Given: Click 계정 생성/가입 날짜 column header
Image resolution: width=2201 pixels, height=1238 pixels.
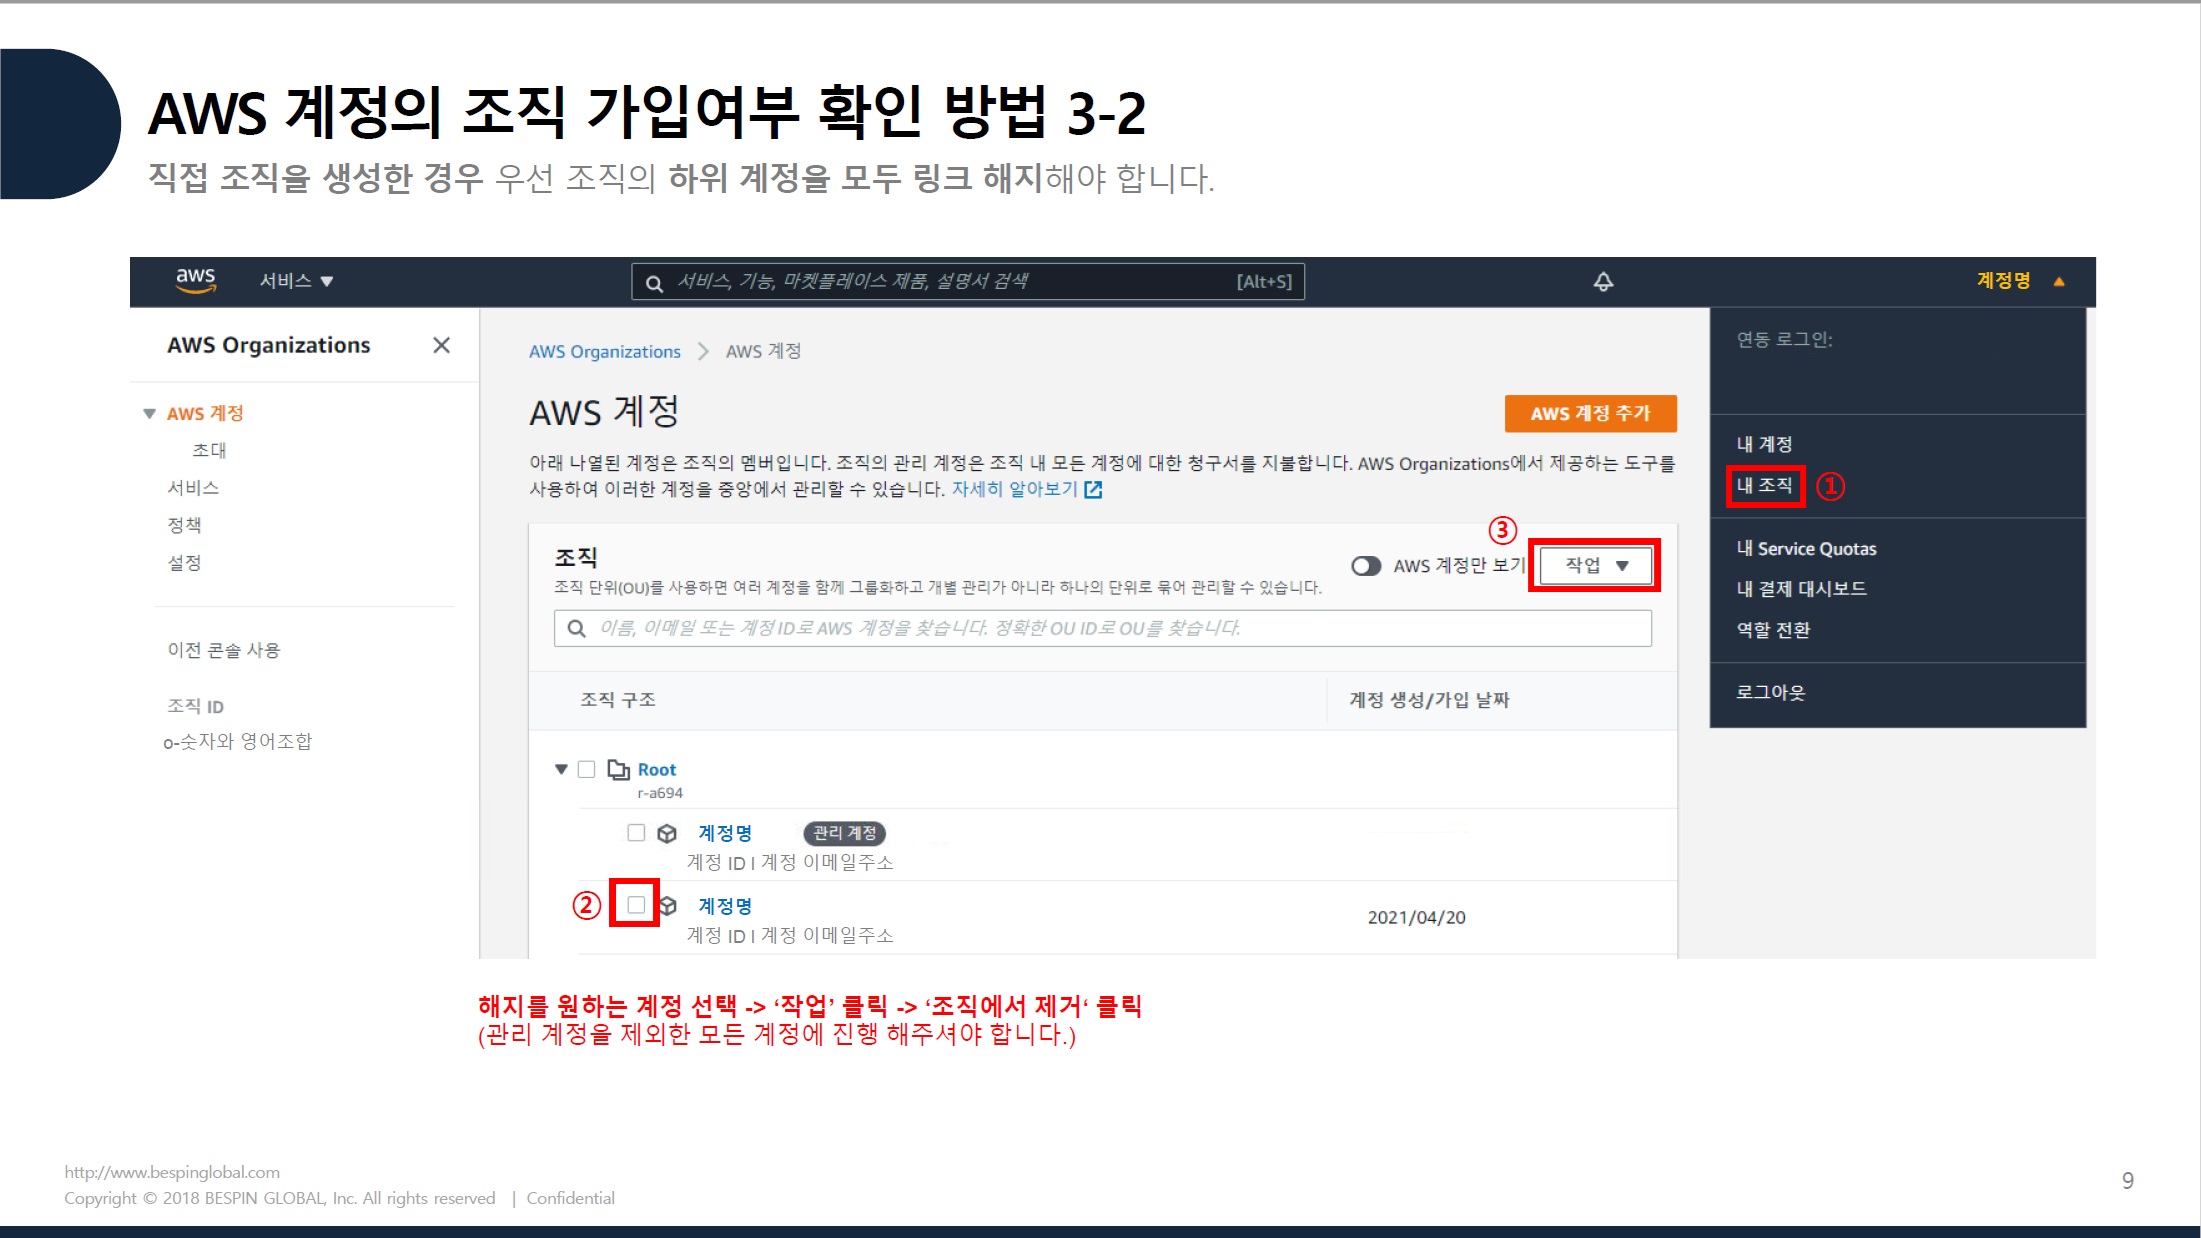Looking at the screenshot, I should pos(1429,699).
